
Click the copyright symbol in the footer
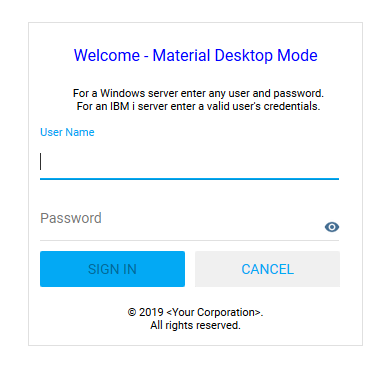132,312
